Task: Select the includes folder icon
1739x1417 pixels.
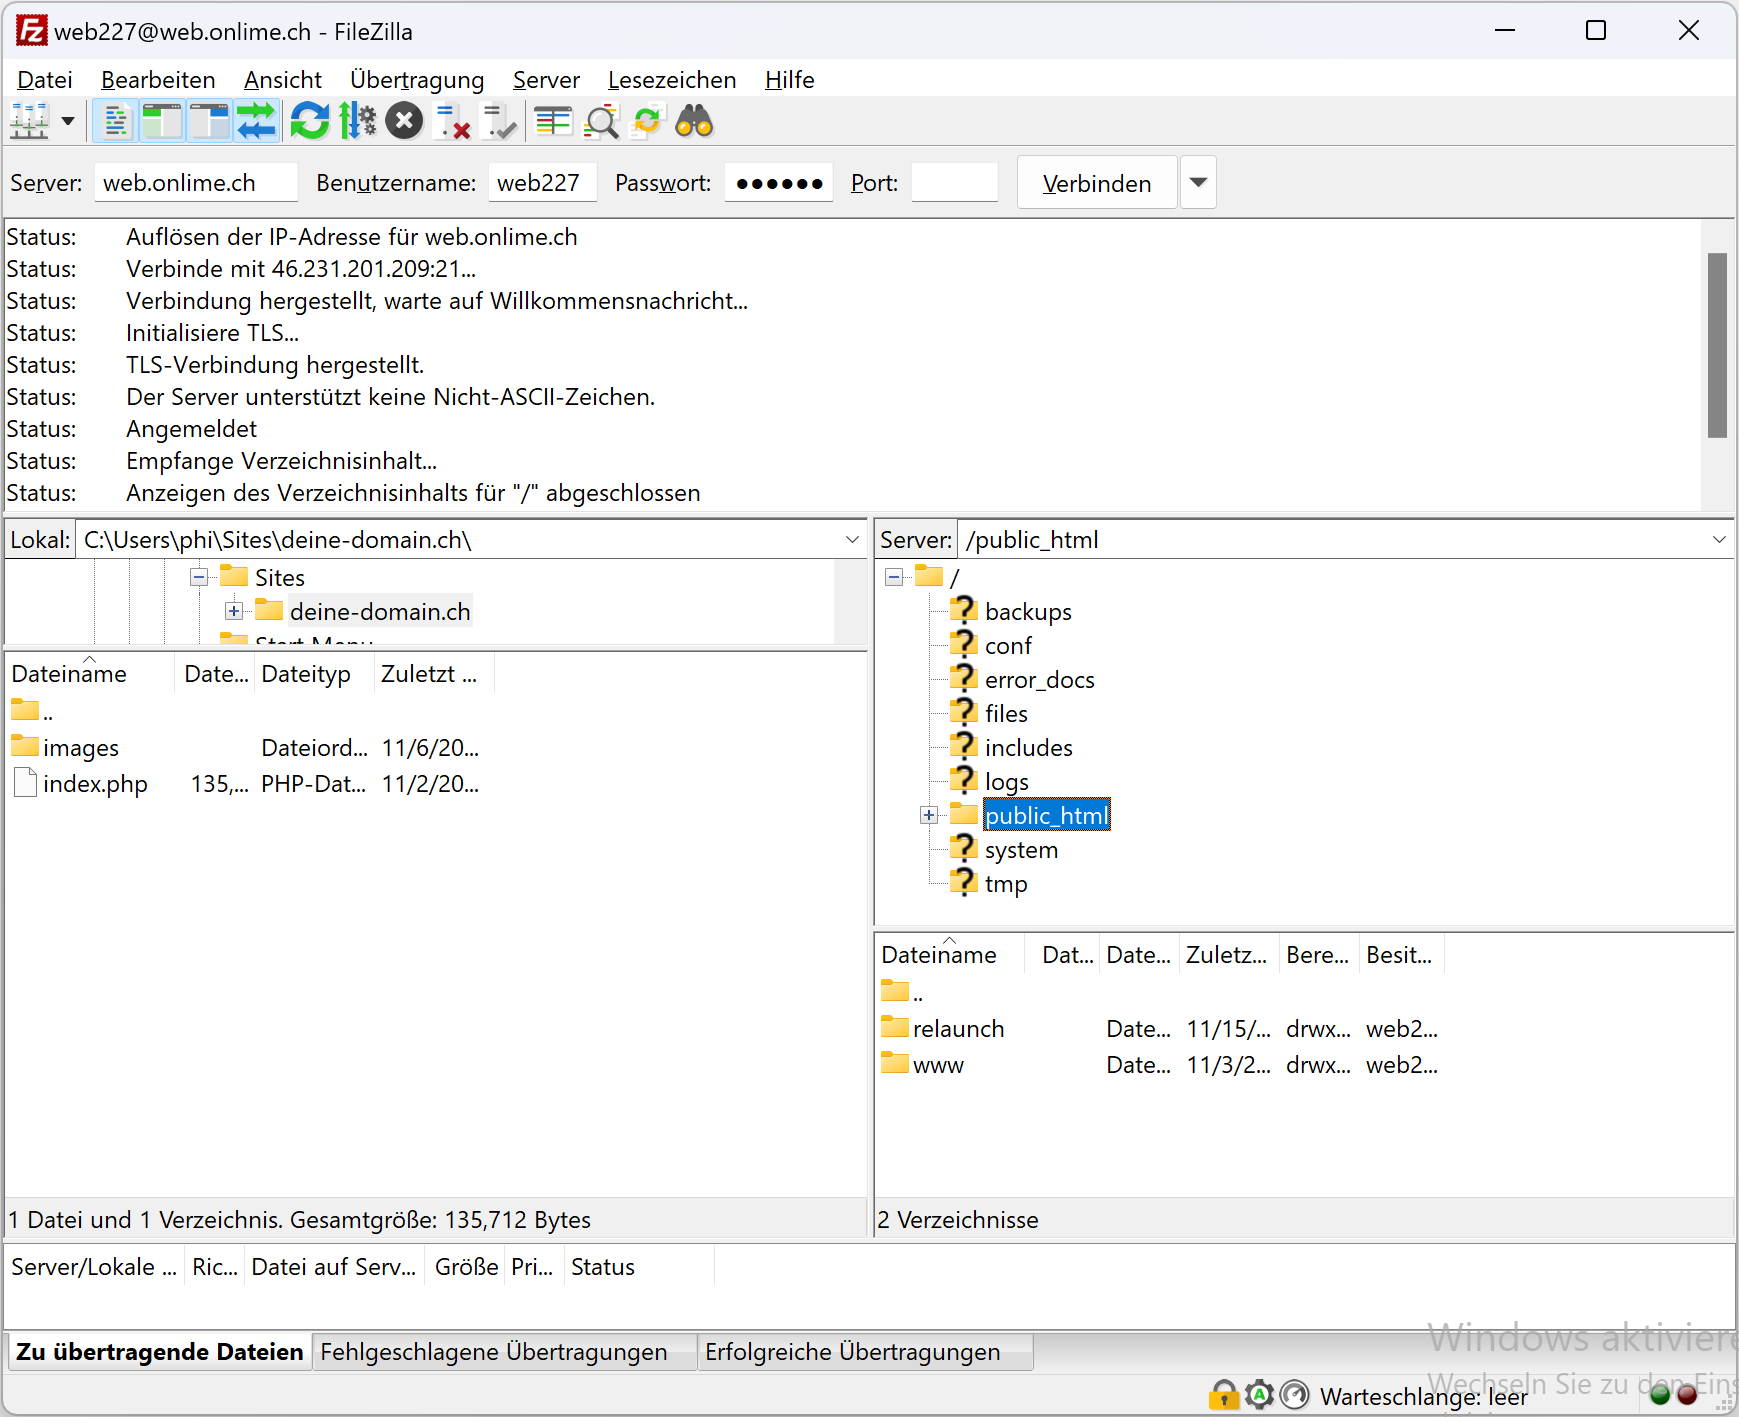Action: [964, 746]
